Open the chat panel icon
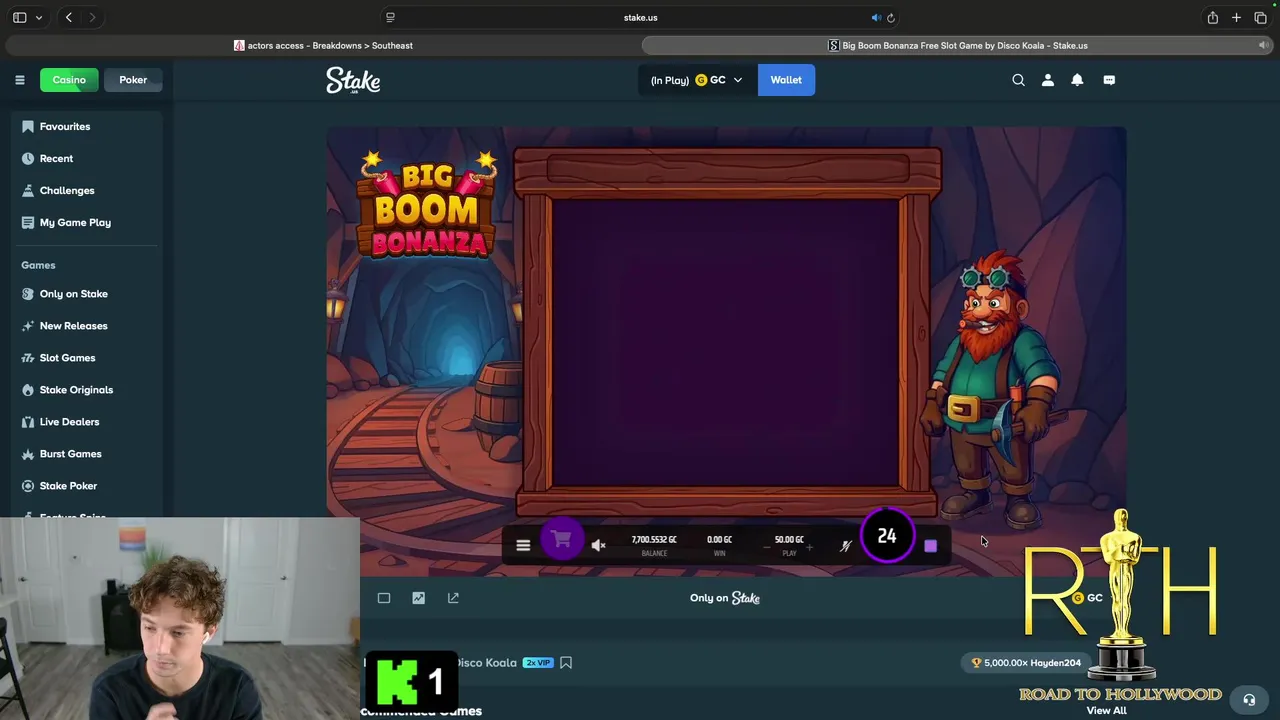 coord(1109,80)
